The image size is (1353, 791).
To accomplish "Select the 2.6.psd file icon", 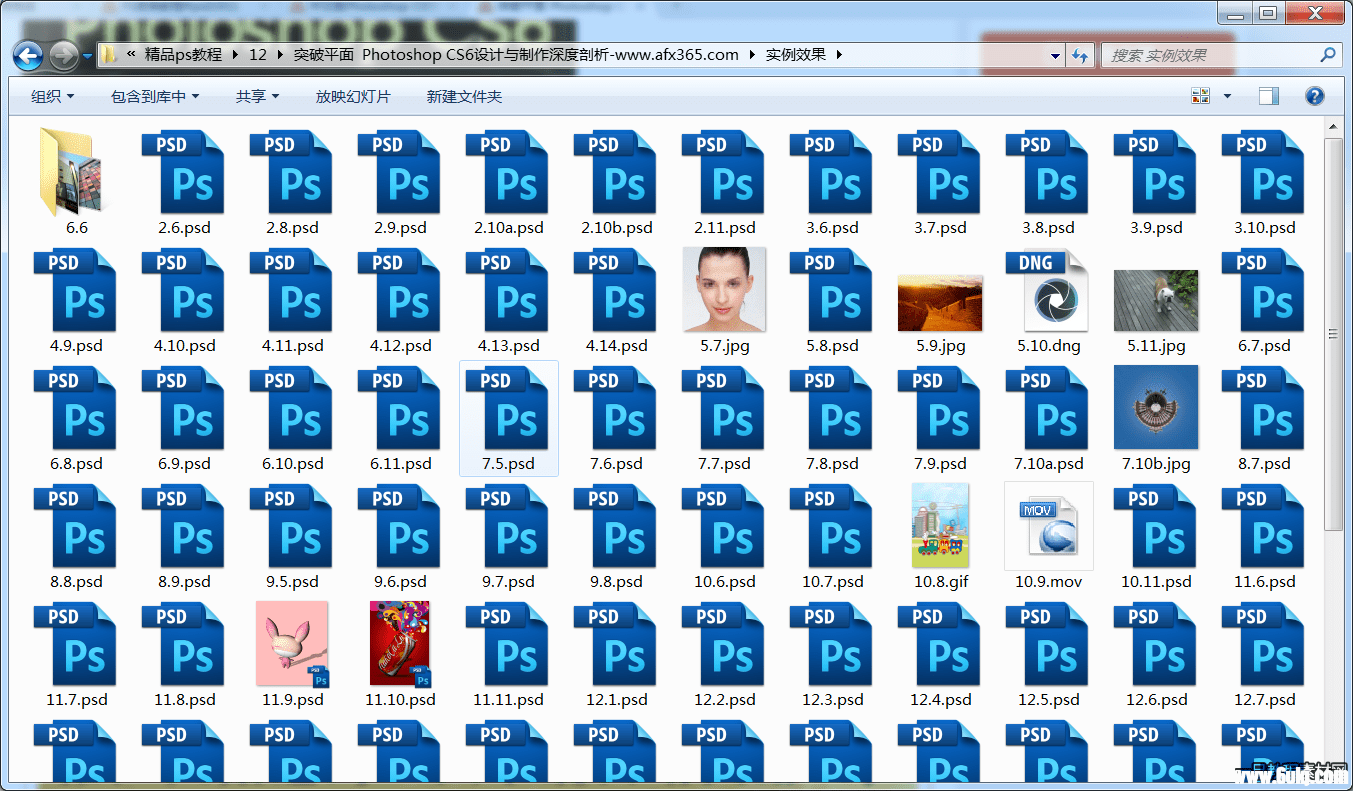I will tap(182, 172).
